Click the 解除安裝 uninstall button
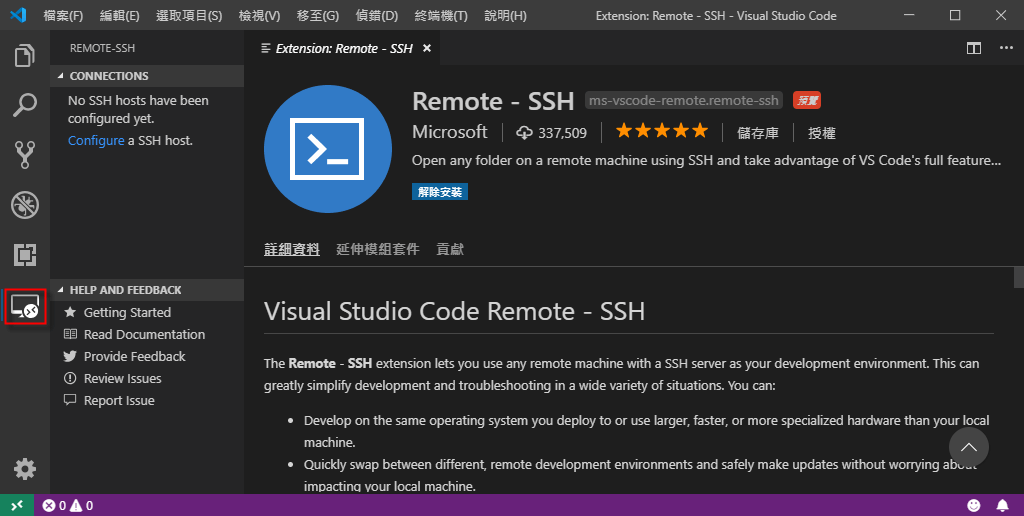 click(x=440, y=192)
